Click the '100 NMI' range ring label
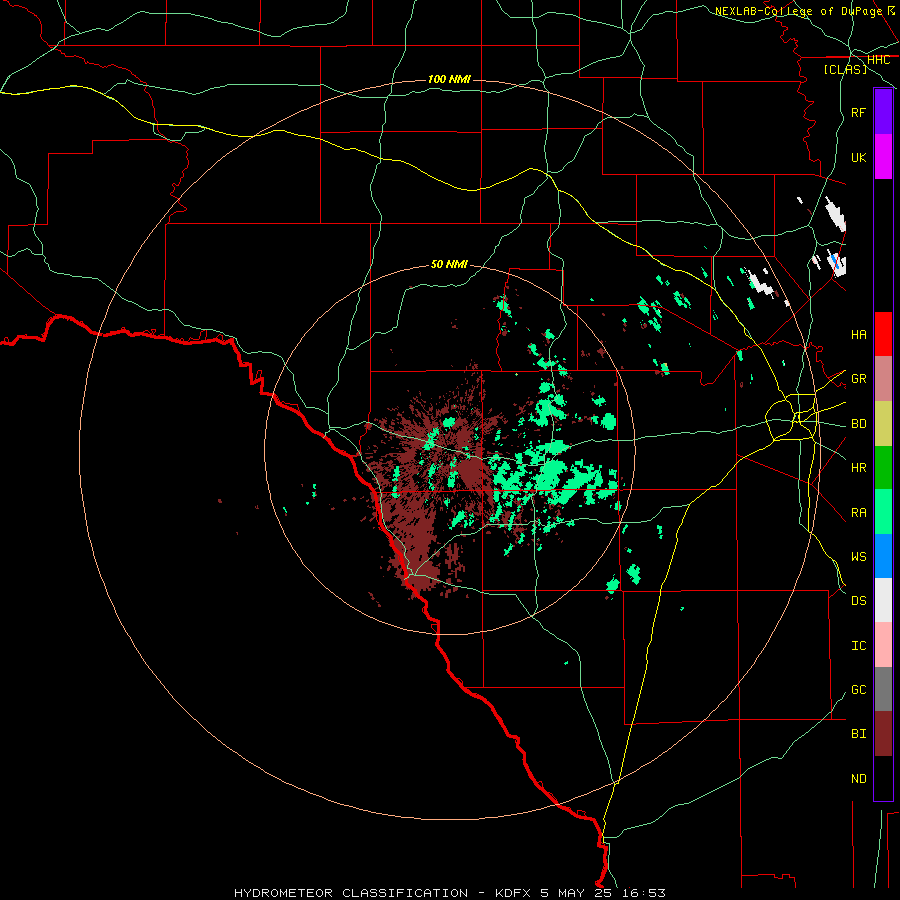Screen dimensions: 900x900 449,79
